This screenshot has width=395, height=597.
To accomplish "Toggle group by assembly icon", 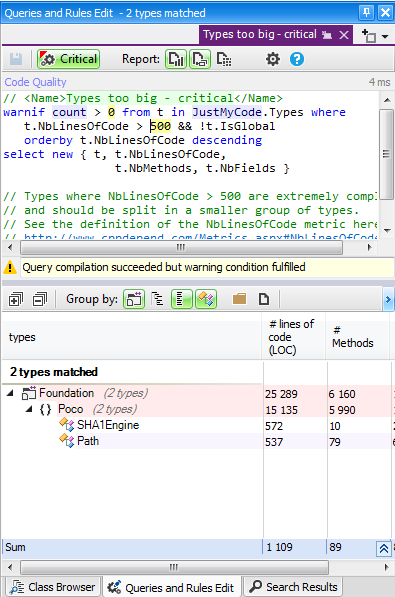I will [134, 299].
